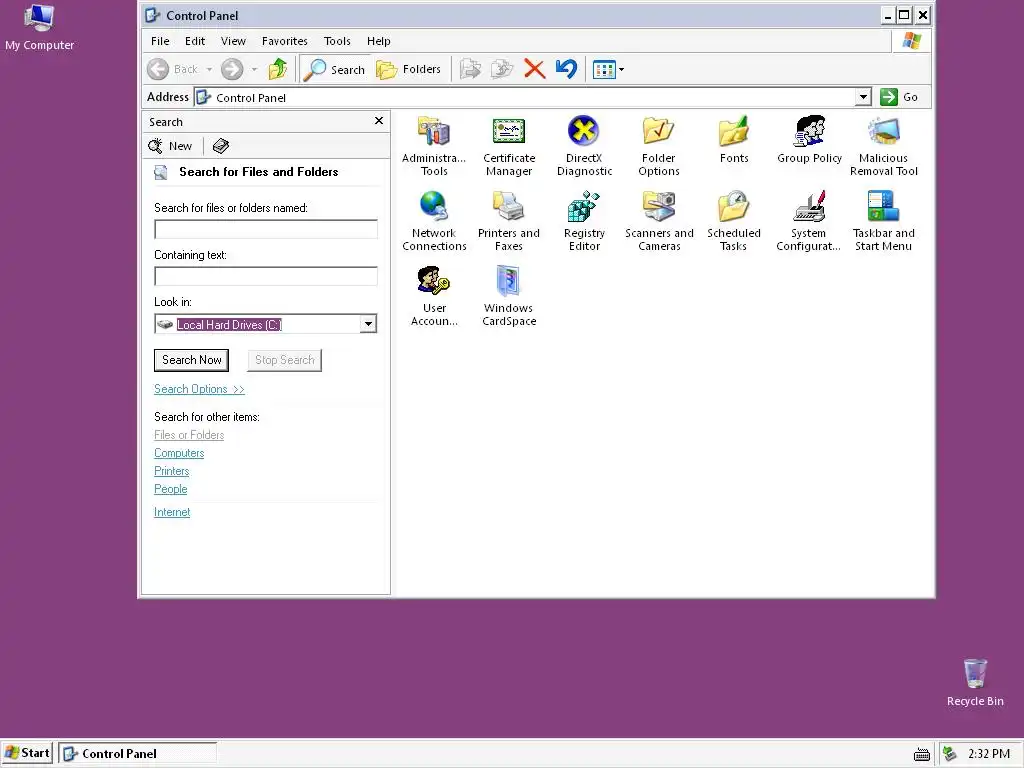Open Certificate Manager
The width and height of the screenshot is (1024, 768).
pos(509,146)
